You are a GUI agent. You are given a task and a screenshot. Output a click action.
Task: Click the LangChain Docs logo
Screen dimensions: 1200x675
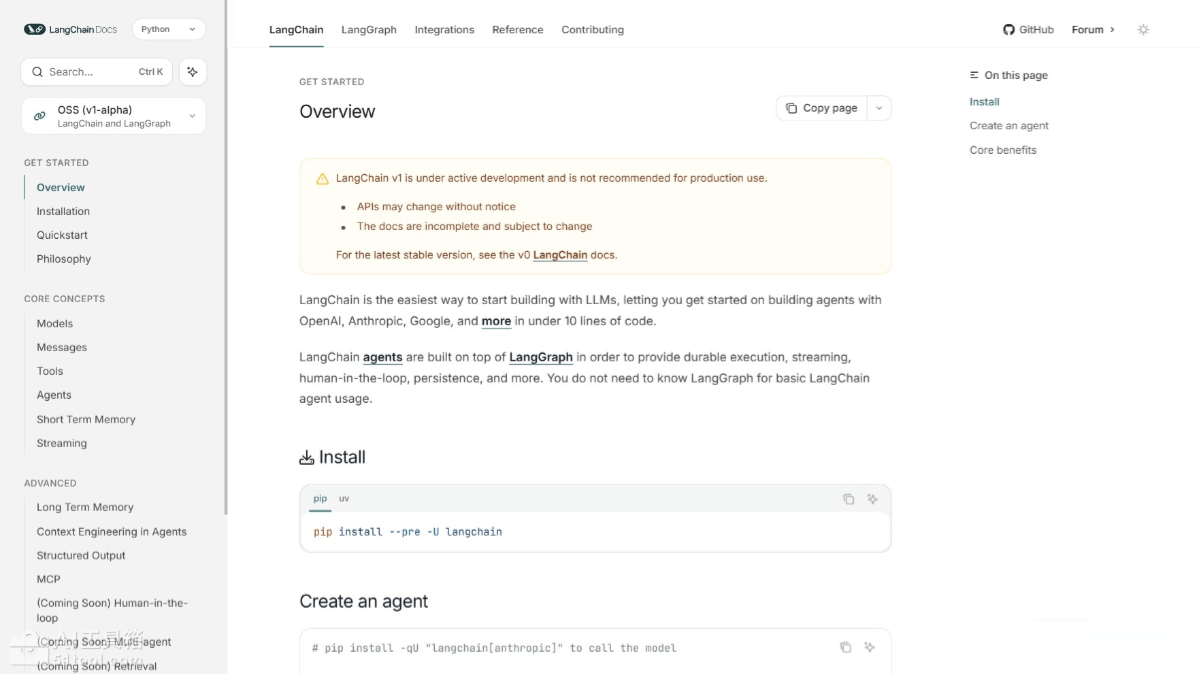(70, 29)
